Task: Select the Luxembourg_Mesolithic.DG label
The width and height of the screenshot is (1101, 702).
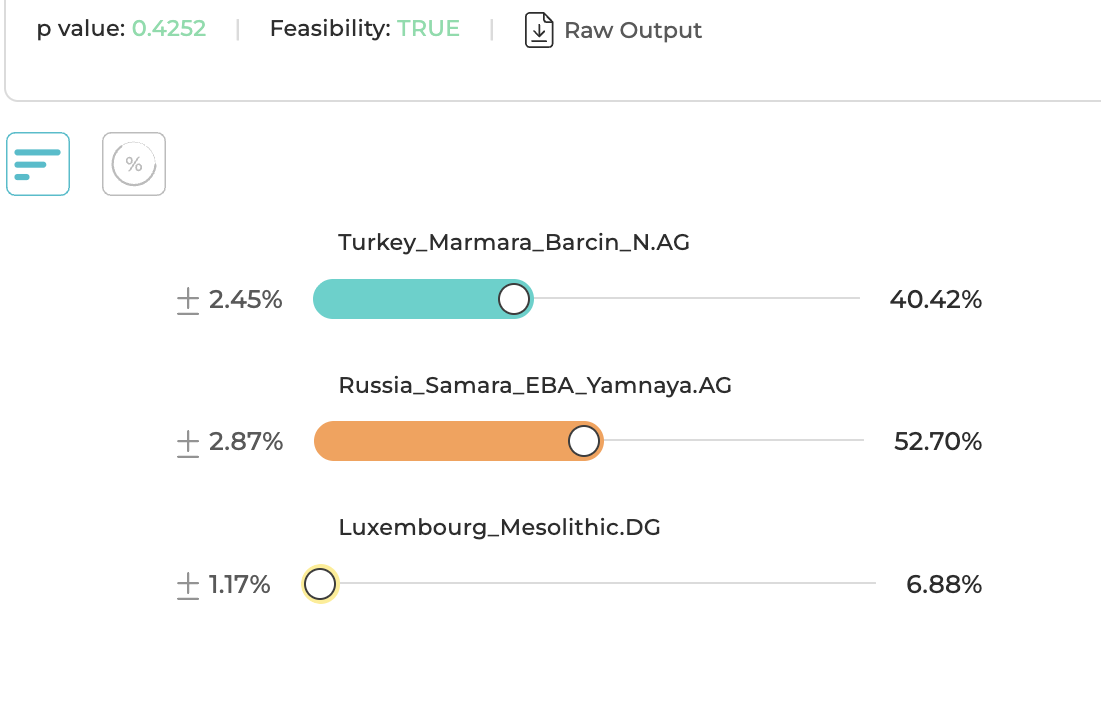Action: [499, 527]
